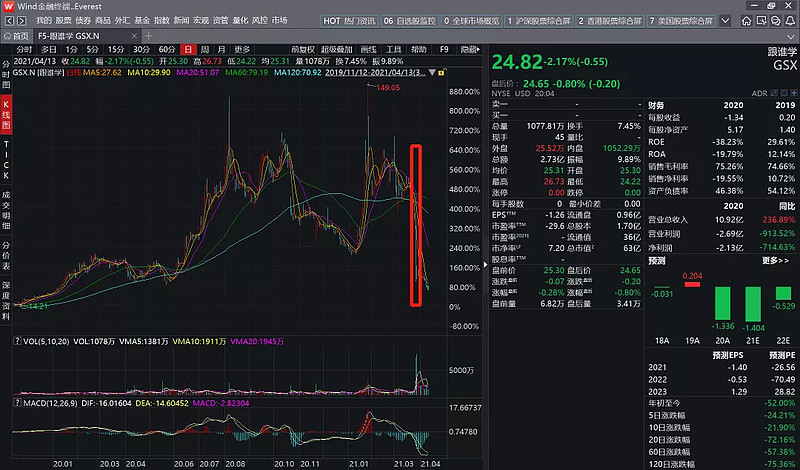Open the 工具 toolbar menu
The height and width of the screenshot is (470, 800).
point(393,50)
